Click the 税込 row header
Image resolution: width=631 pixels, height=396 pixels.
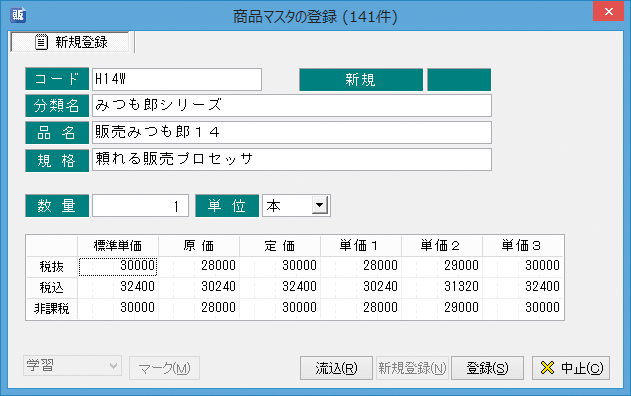(x=52, y=287)
